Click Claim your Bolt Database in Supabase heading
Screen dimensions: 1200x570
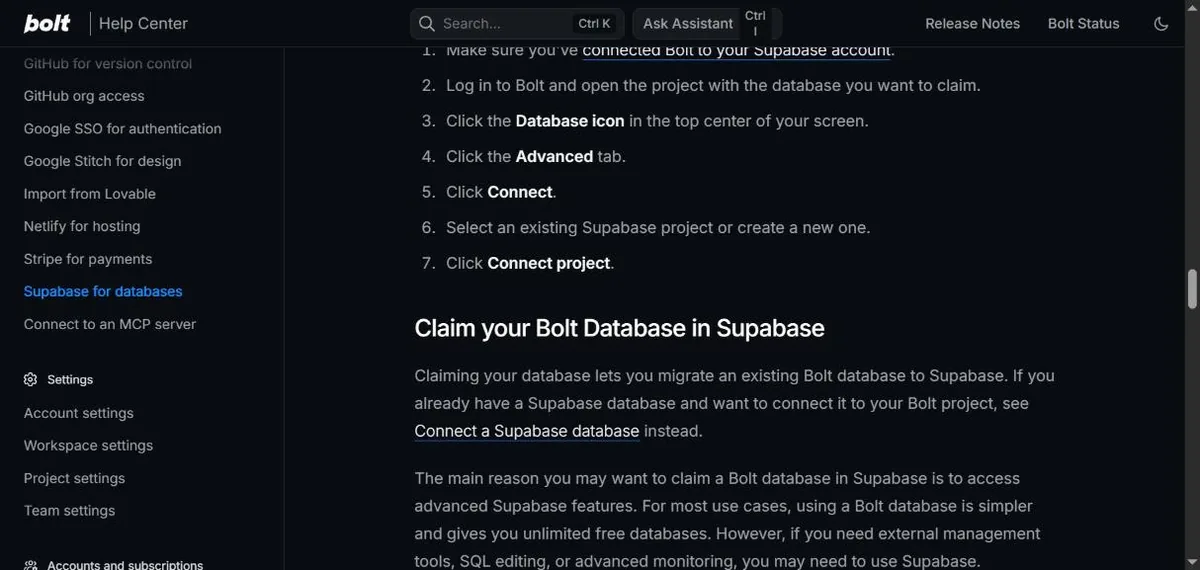[x=619, y=328]
